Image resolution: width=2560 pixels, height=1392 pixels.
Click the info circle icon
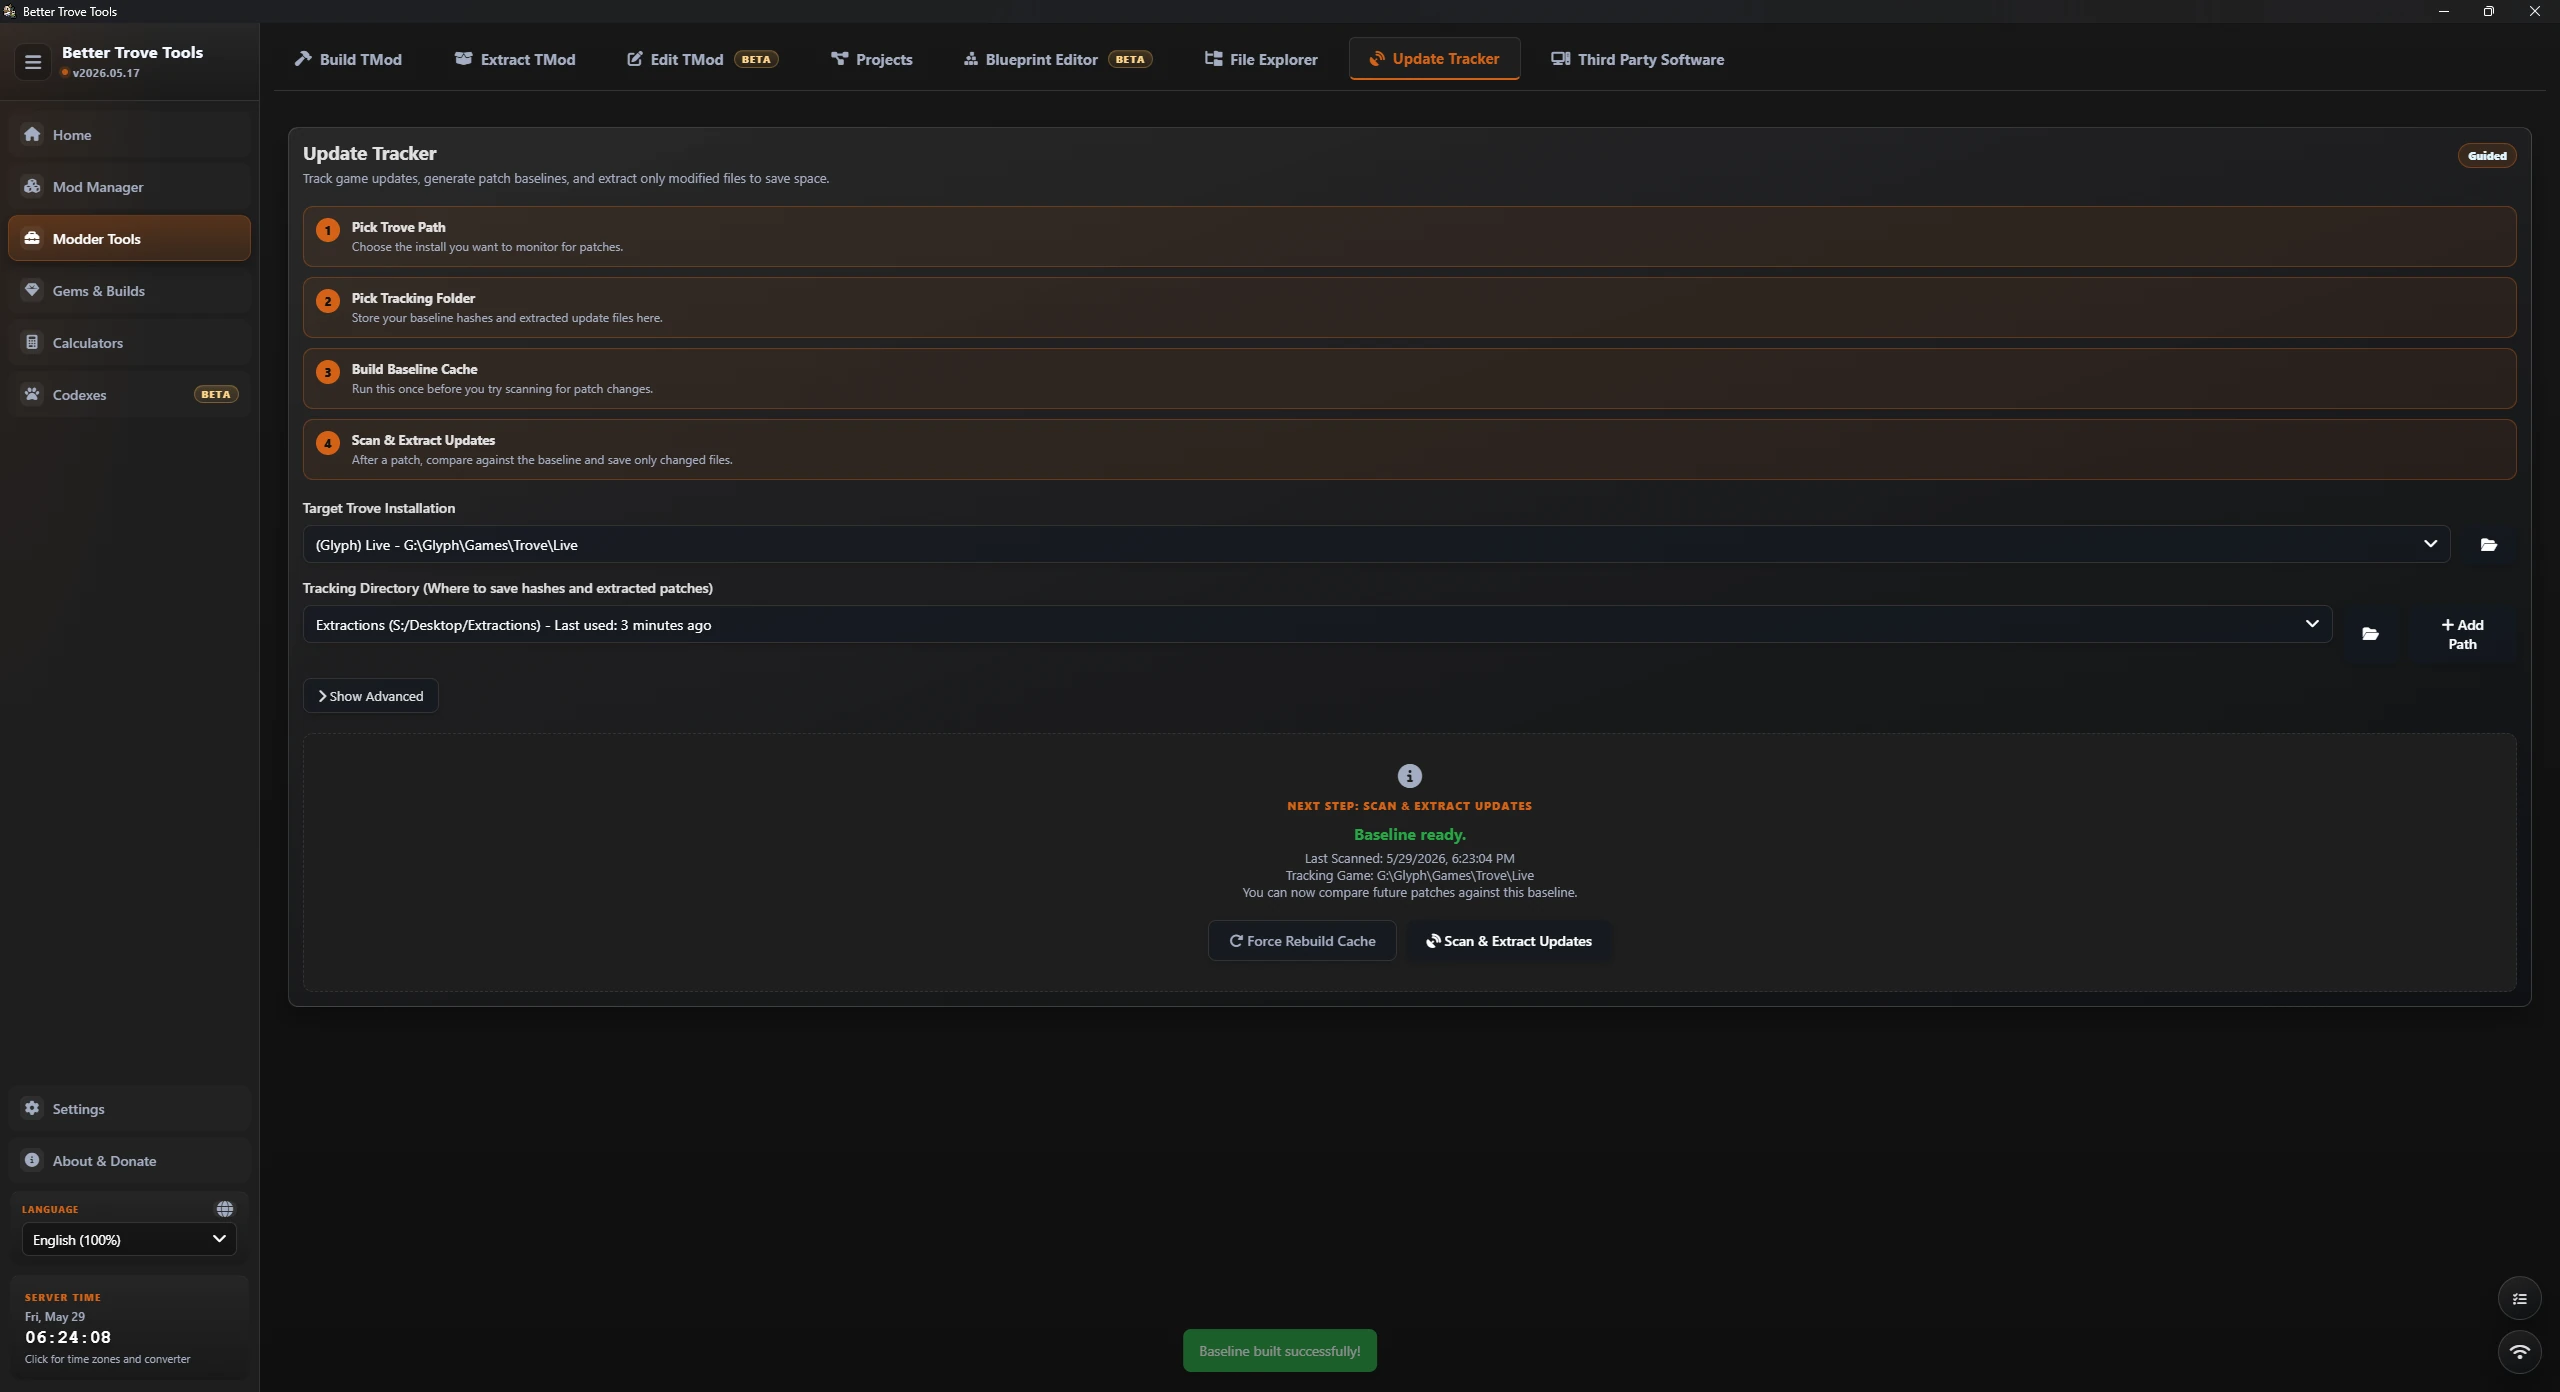[x=1409, y=776]
